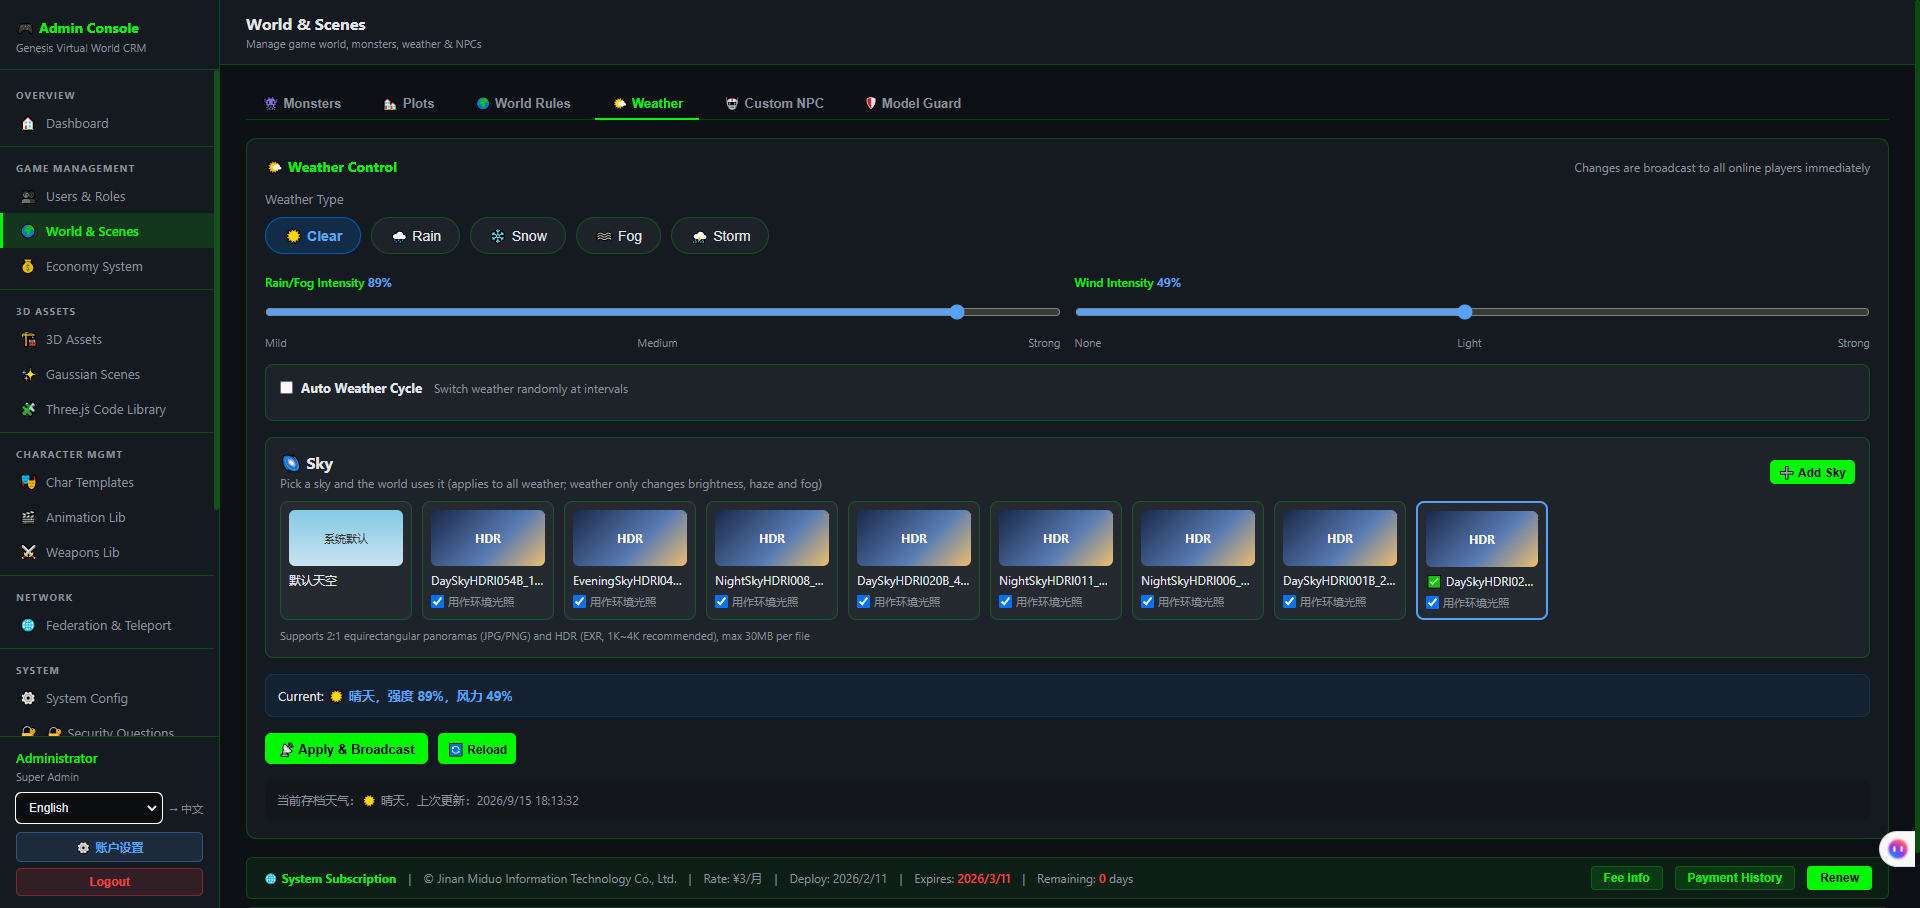This screenshot has width=1920, height=908.
Task: Click the admin console controller logo icon
Action: point(25,29)
